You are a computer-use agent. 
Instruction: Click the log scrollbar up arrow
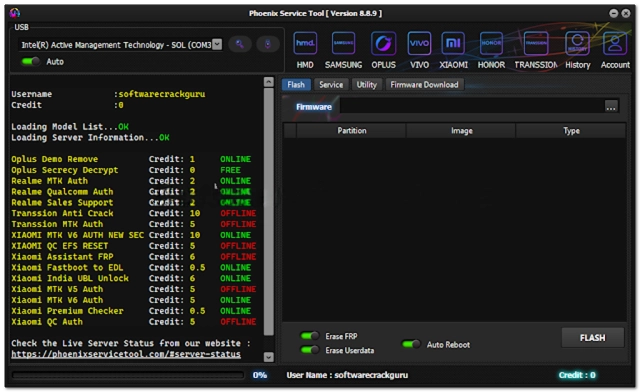269,82
